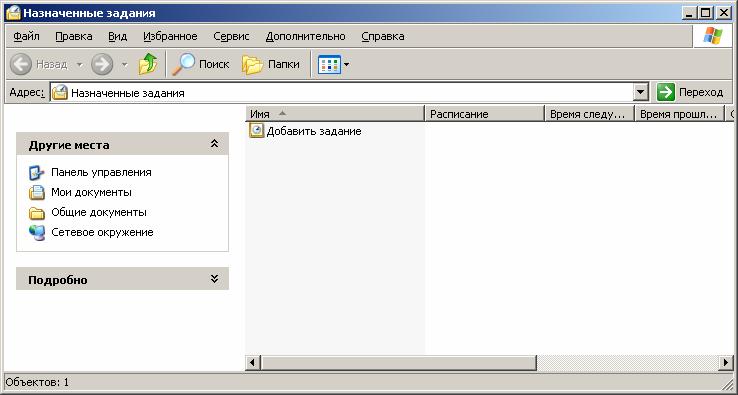738x395 pixels.
Task: Open the Файл menu
Action: click(x=26, y=36)
